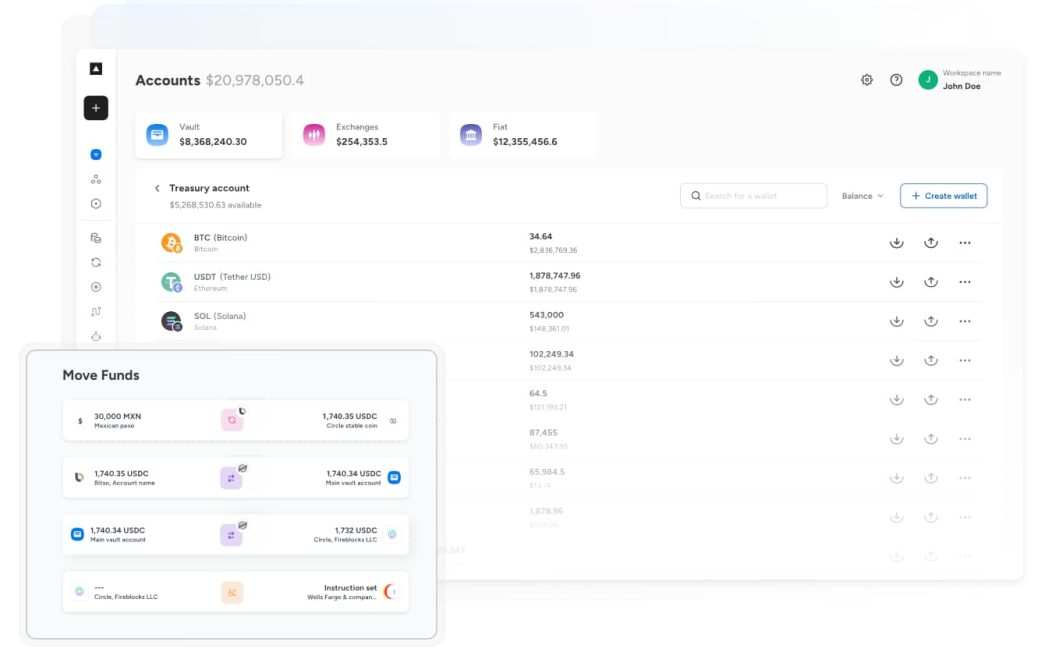Go back using Treasury account chevron
This screenshot has height=663, width=1048.
[157, 188]
